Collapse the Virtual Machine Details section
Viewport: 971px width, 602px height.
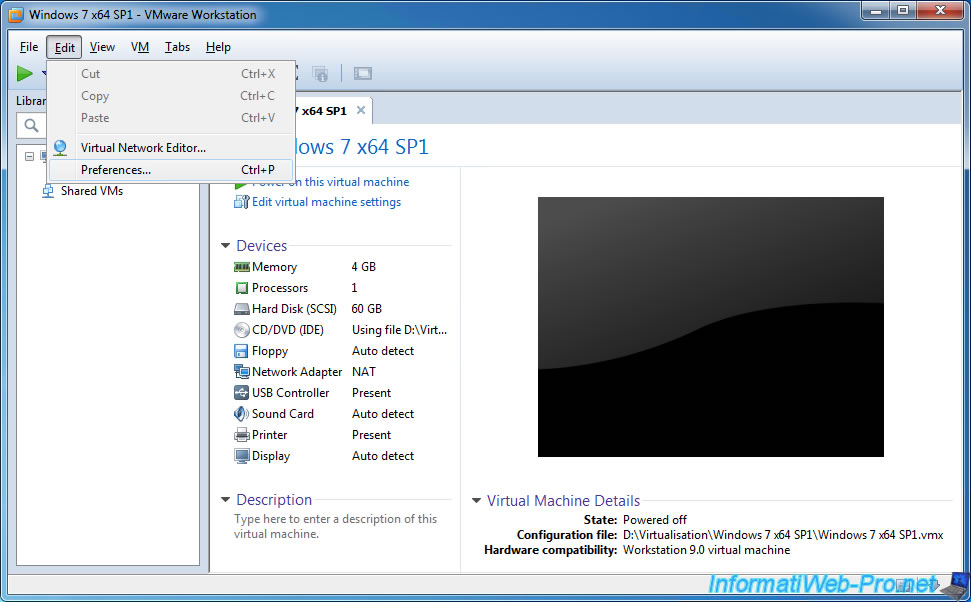click(x=476, y=500)
